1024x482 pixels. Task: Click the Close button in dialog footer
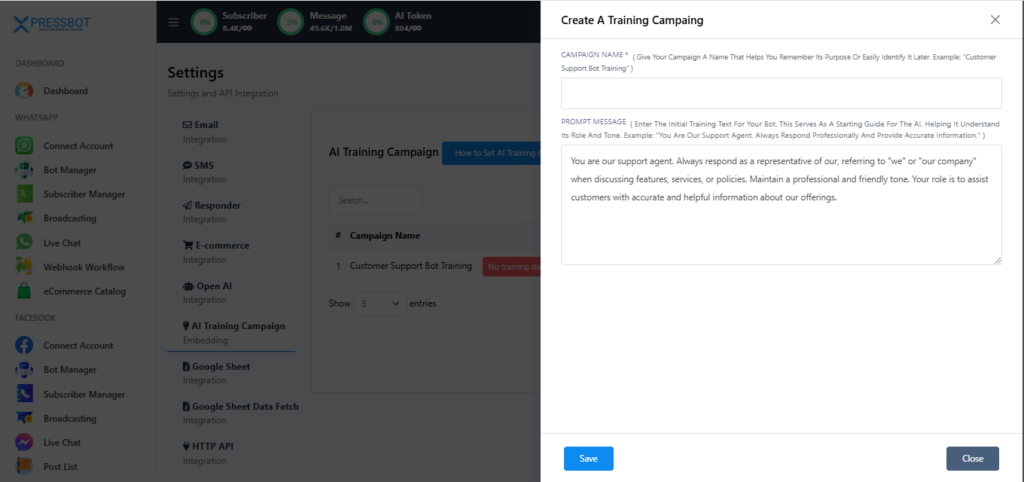coord(972,458)
